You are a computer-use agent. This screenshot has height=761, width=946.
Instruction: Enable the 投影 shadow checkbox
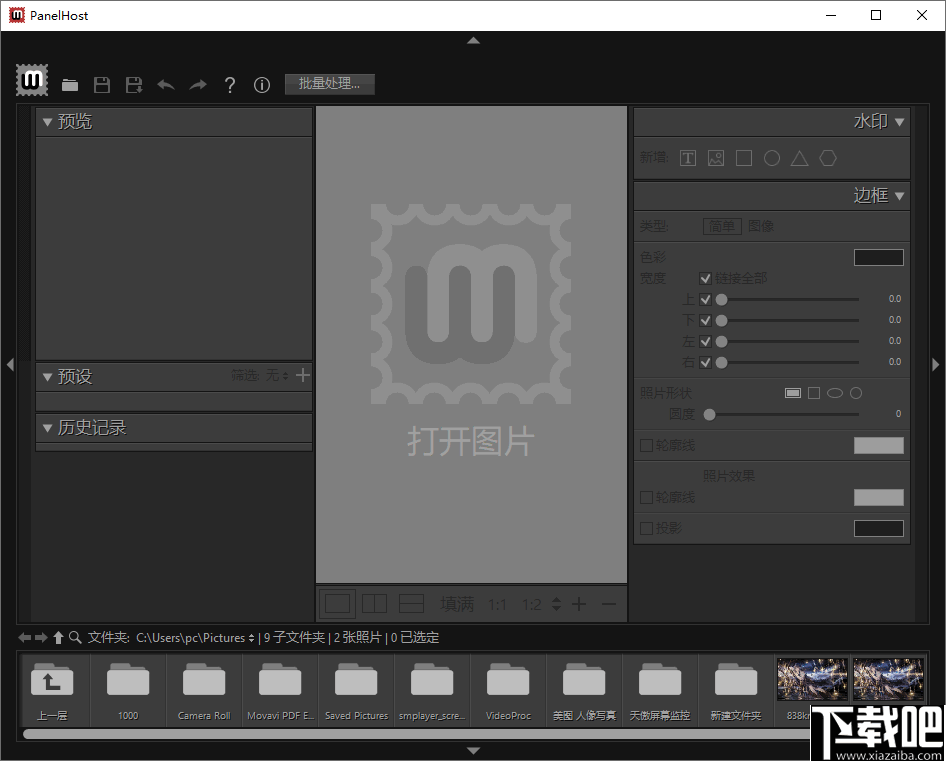click(646, 527)
